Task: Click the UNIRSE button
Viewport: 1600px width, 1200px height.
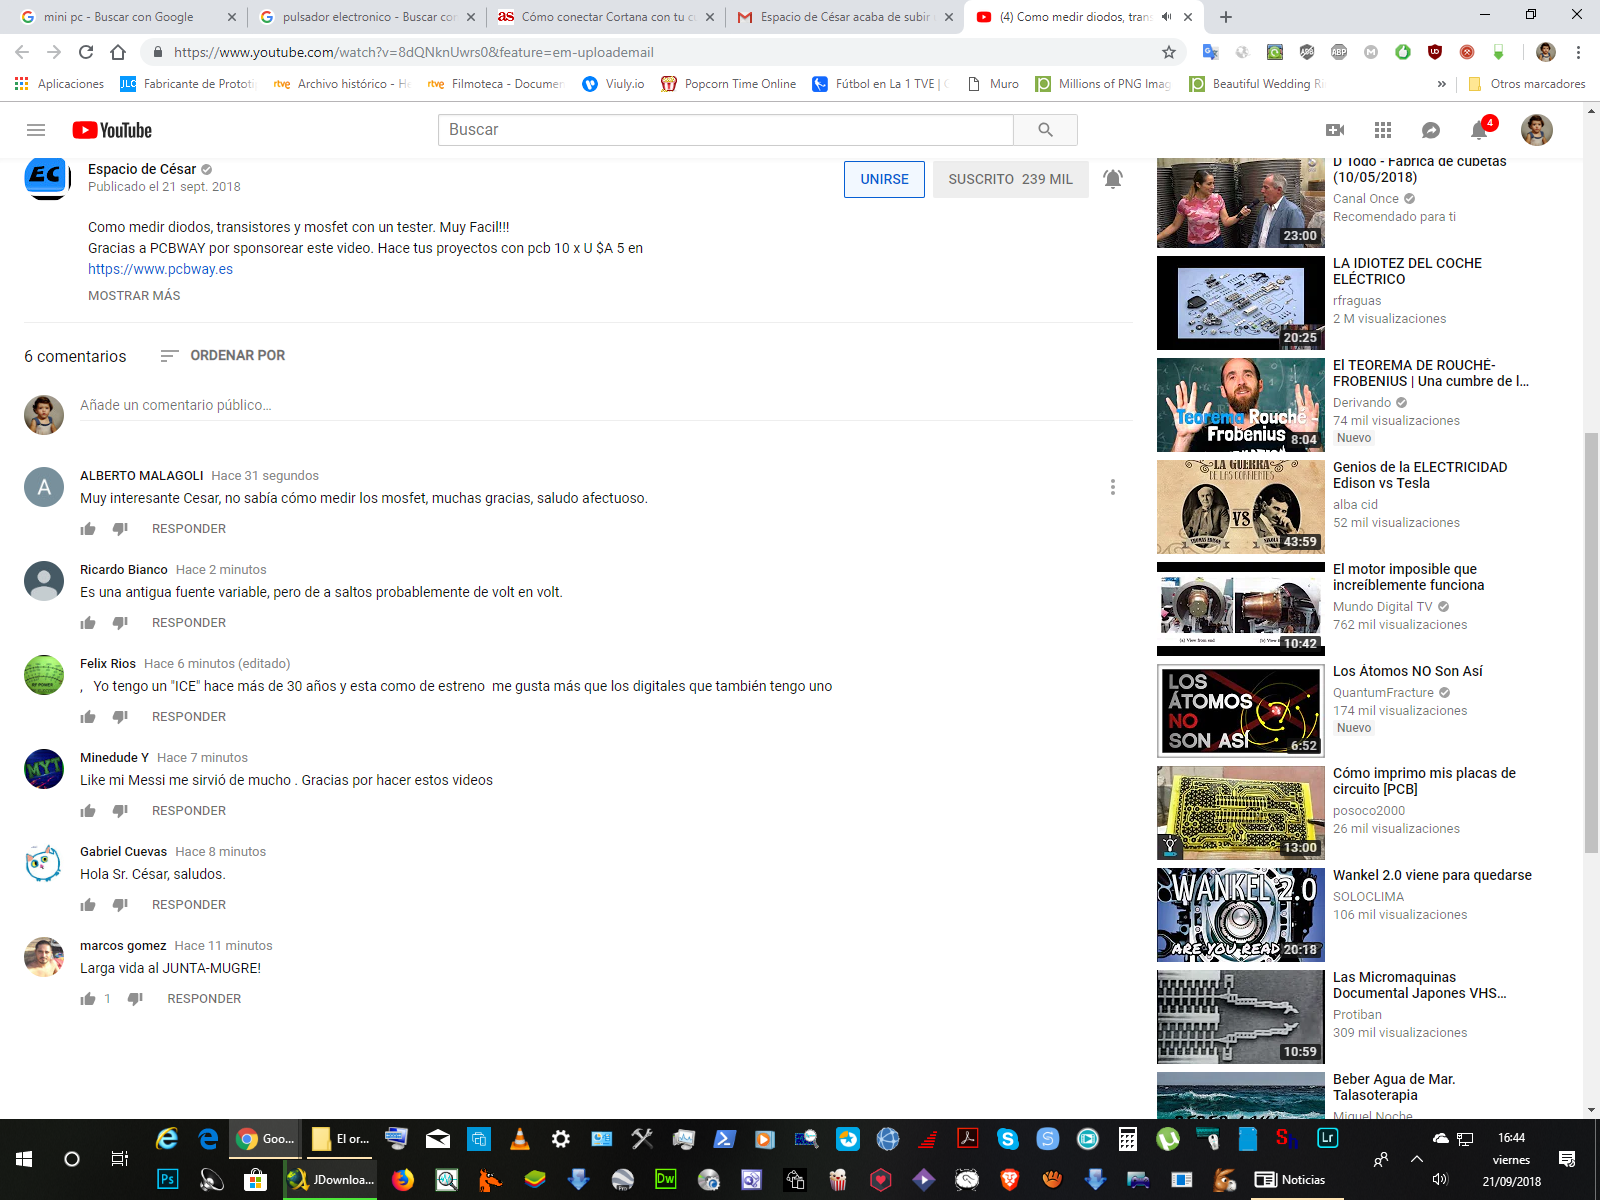Action: 884,179
